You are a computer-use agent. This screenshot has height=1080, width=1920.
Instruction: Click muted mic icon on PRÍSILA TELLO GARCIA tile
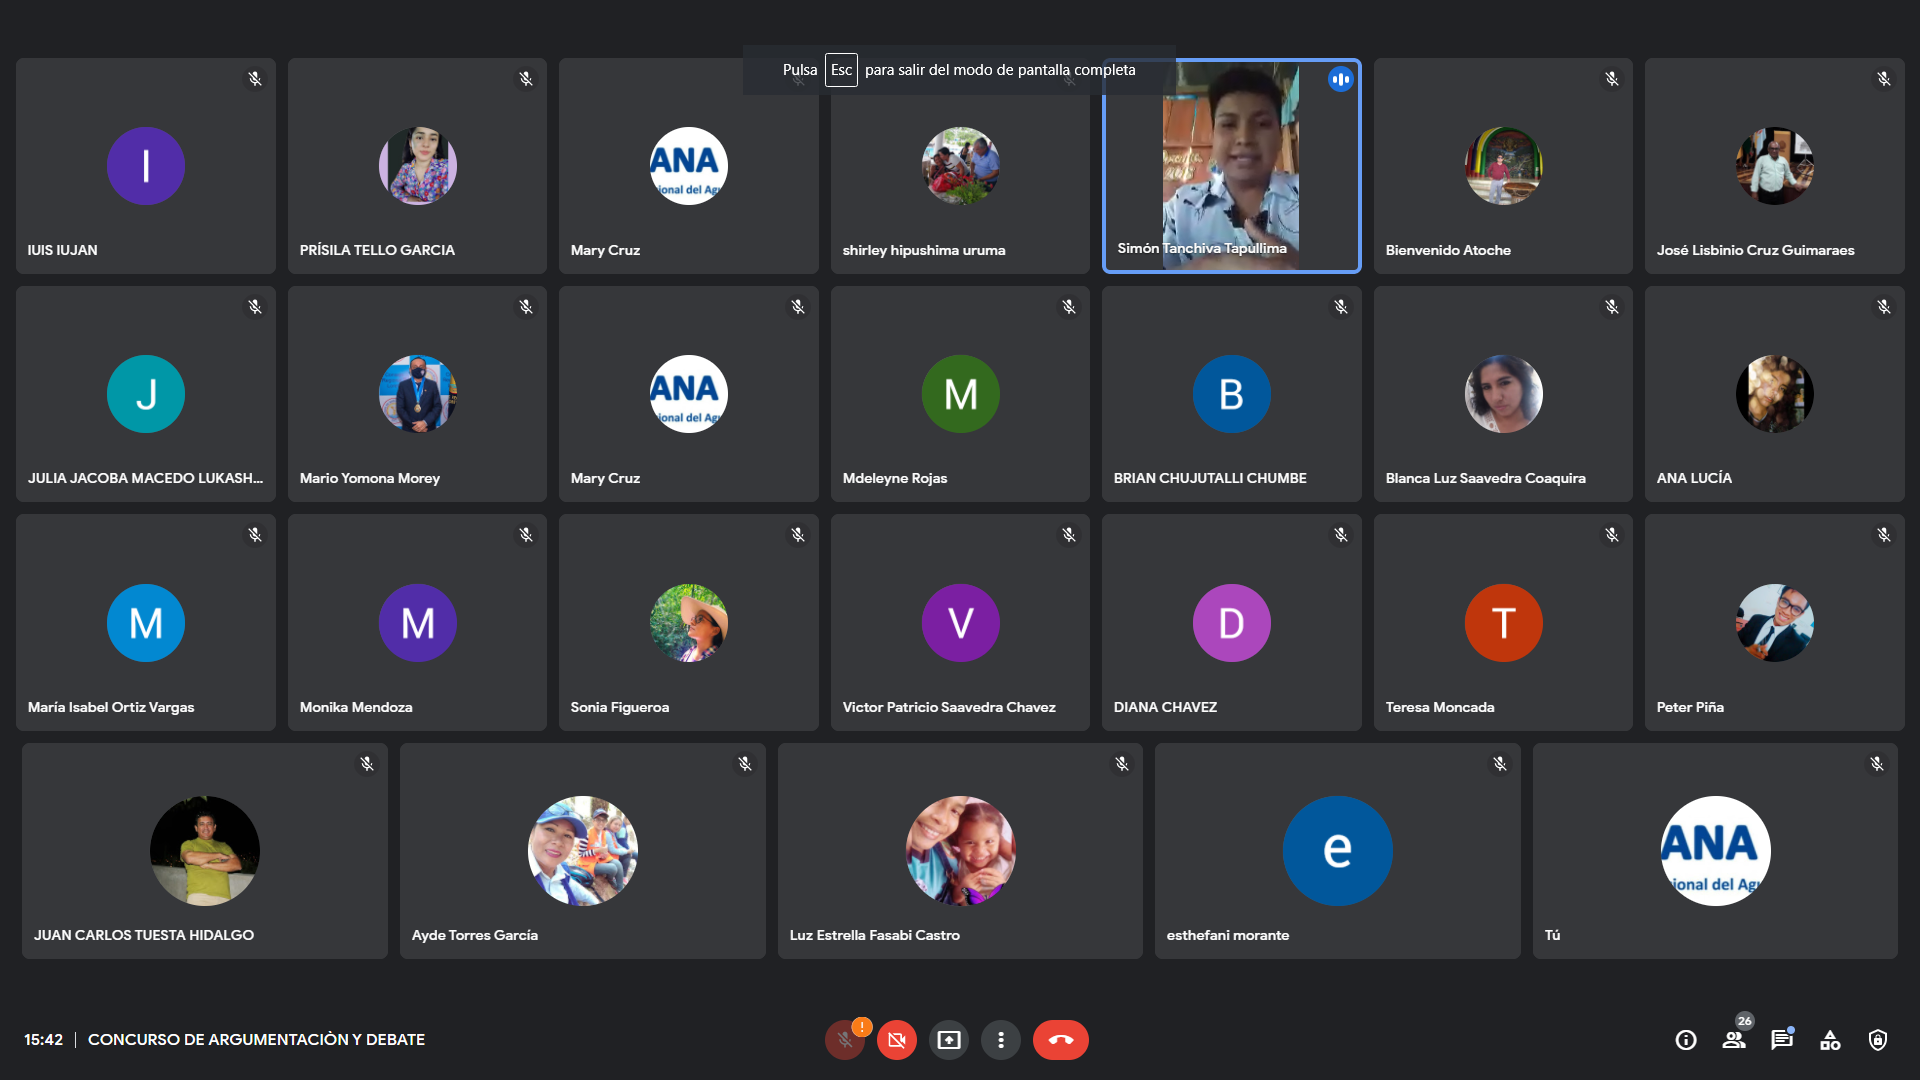click(x=526, y=79)
